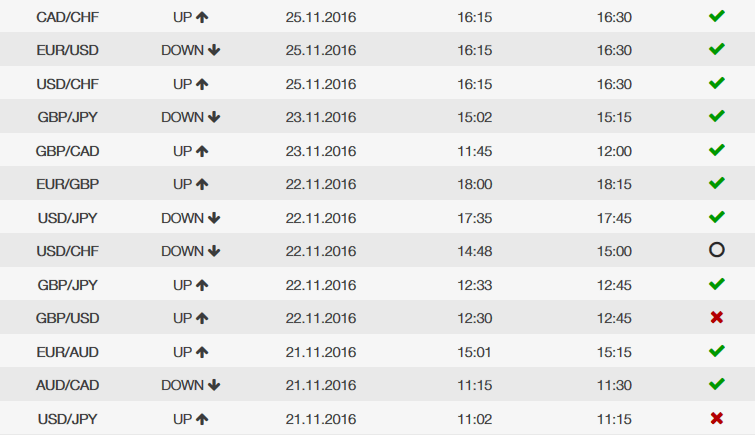Image resolution: width=755 pixels, height=435 pixels.
Task: Click the up arrow in the GBP/CAD row
Action: click(202, 151)
